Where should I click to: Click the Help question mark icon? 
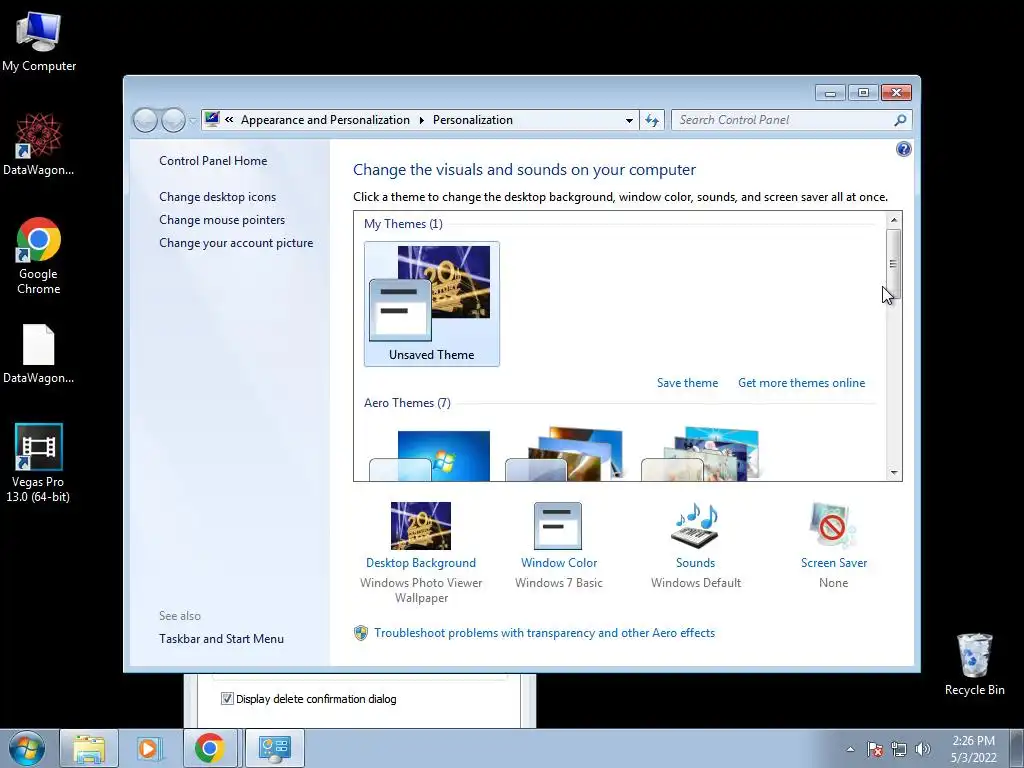click(x=903, y=150)
